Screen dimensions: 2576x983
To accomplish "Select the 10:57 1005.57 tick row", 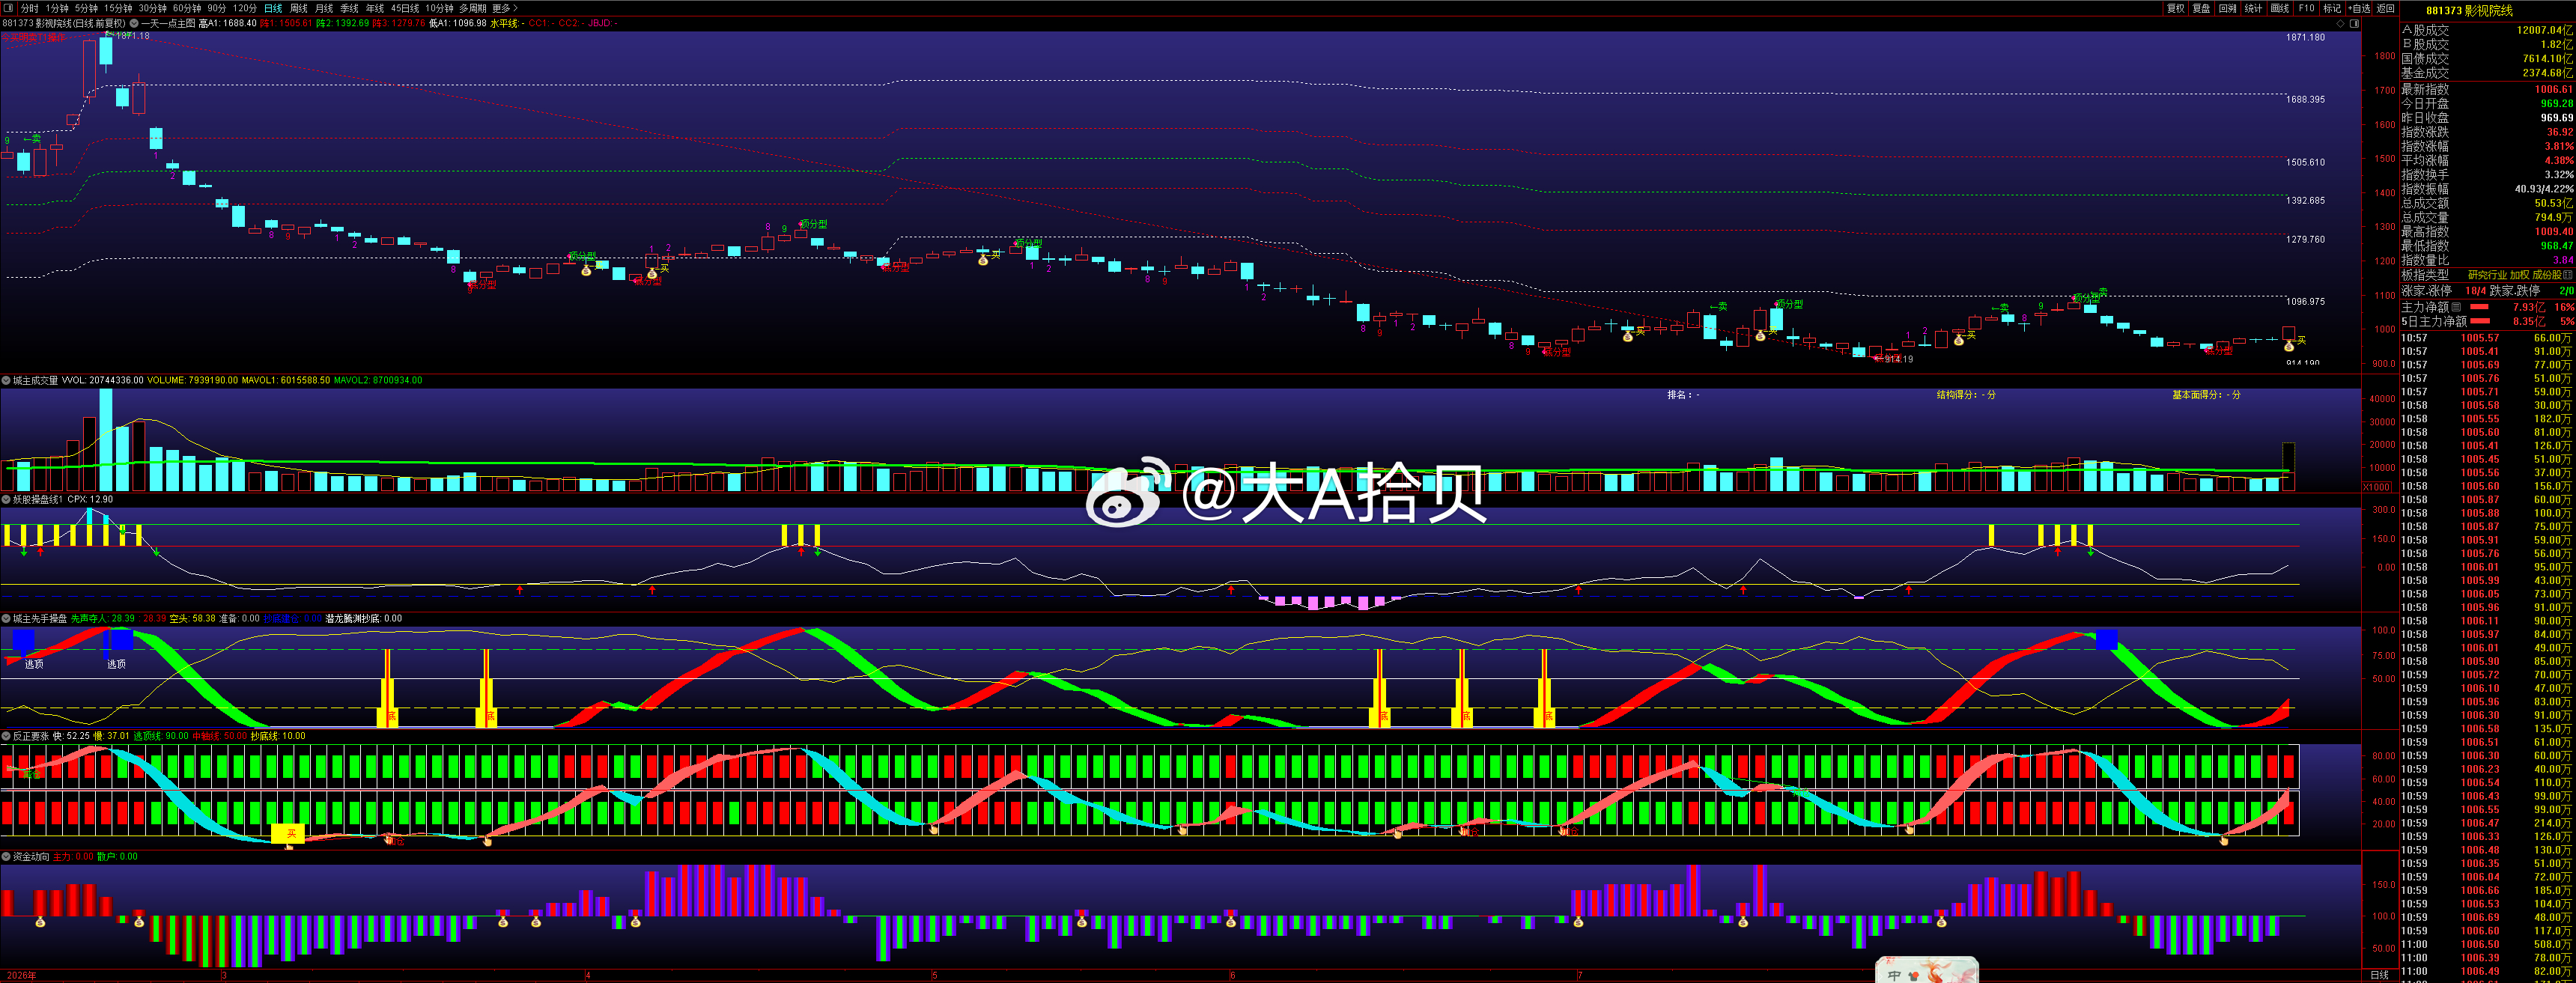I will point(2487,338).
